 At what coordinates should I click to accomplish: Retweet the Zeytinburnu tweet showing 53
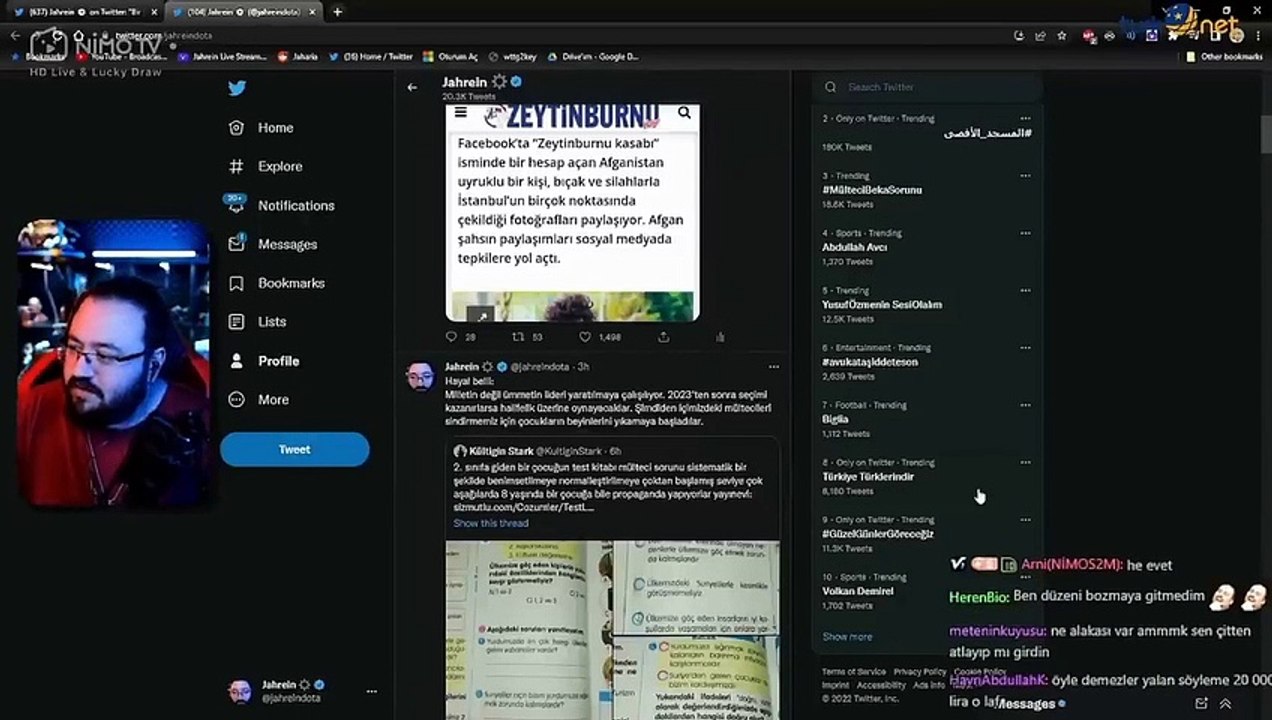click(x=518, y=337)
